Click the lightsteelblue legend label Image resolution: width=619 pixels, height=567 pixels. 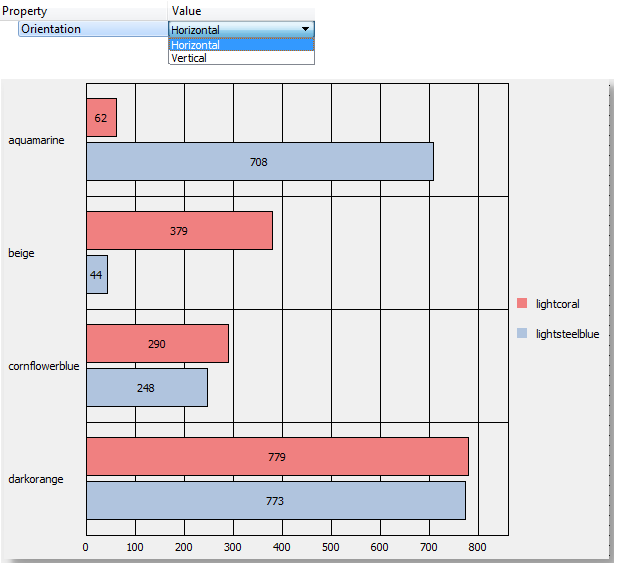click(x=567, y=334)
